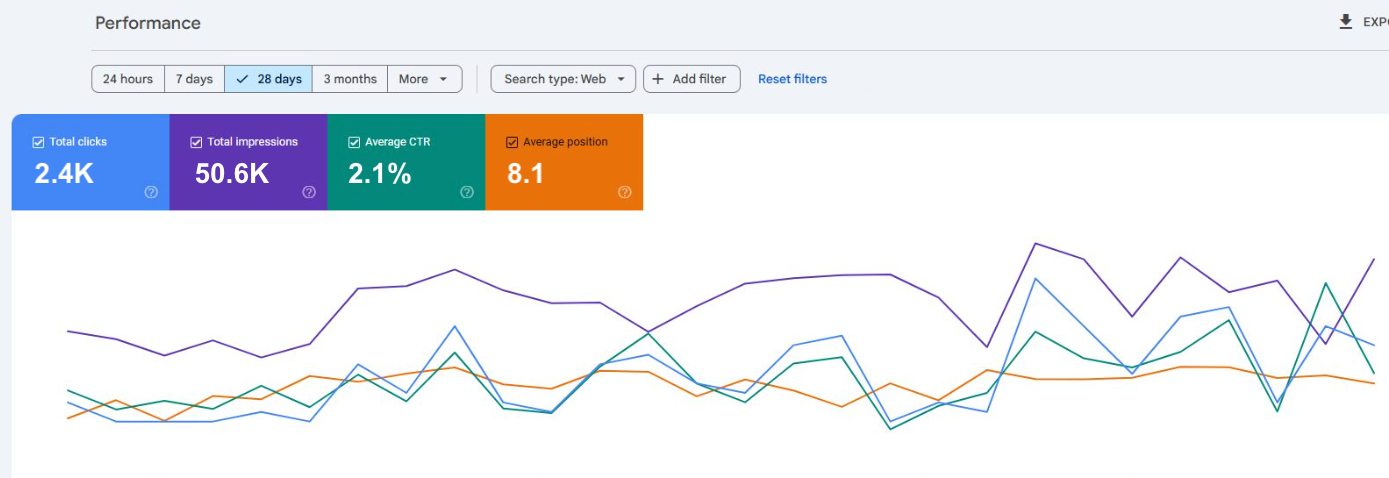Image resolution: width=1389 pixels, height=478 pixels.
Task: Toggle the Average position checkbox
Action: 512,142
